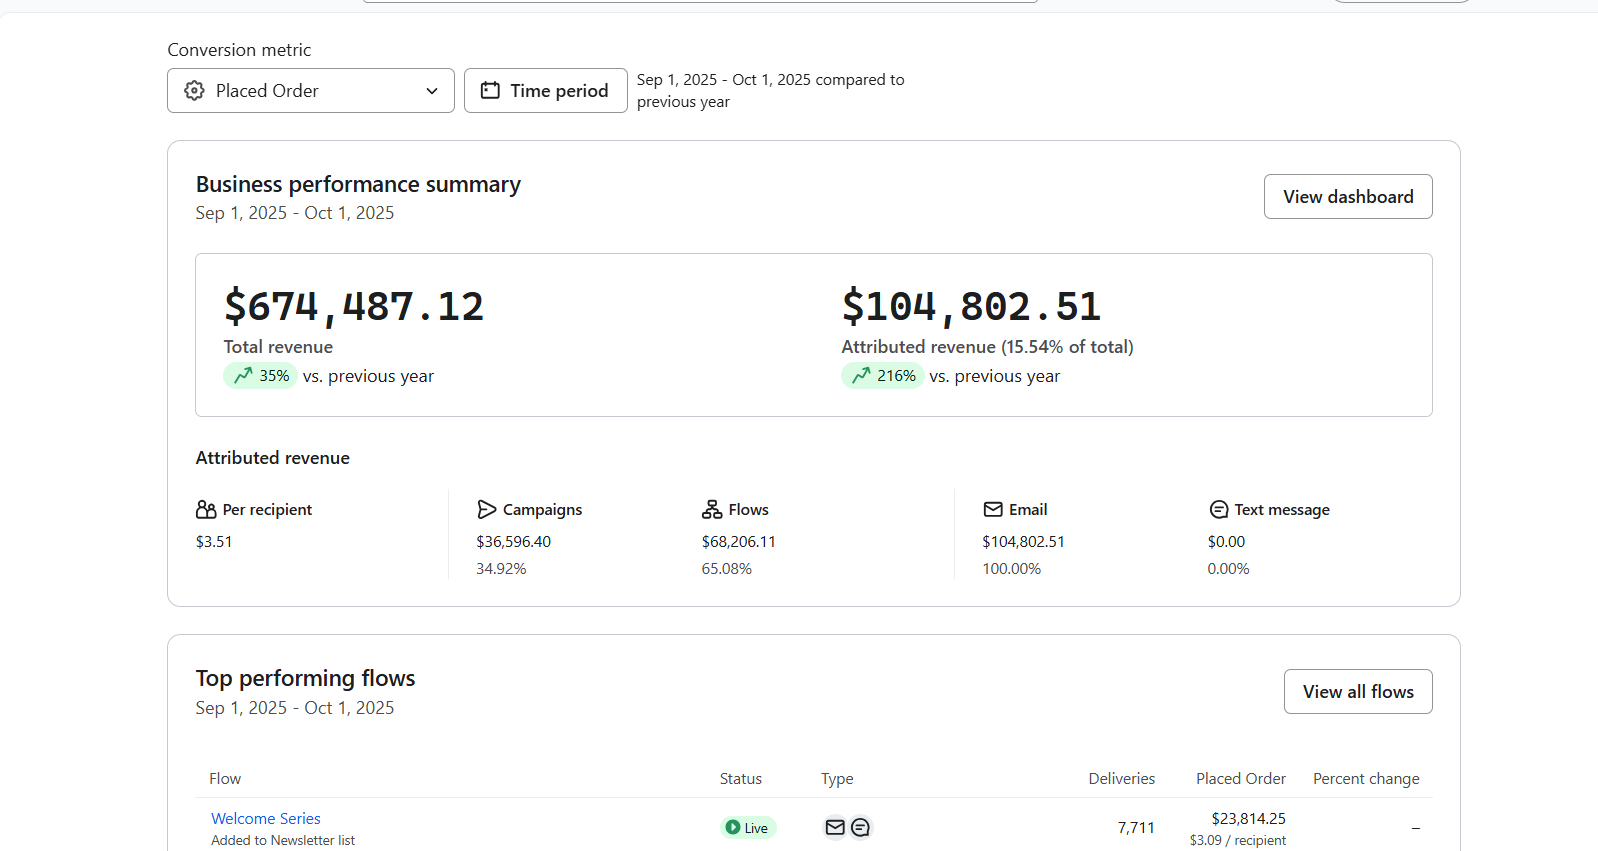The width and height of the screenshot is (1598, 851).
Task: Open the Time period picker
Action: tap(546, 91)
